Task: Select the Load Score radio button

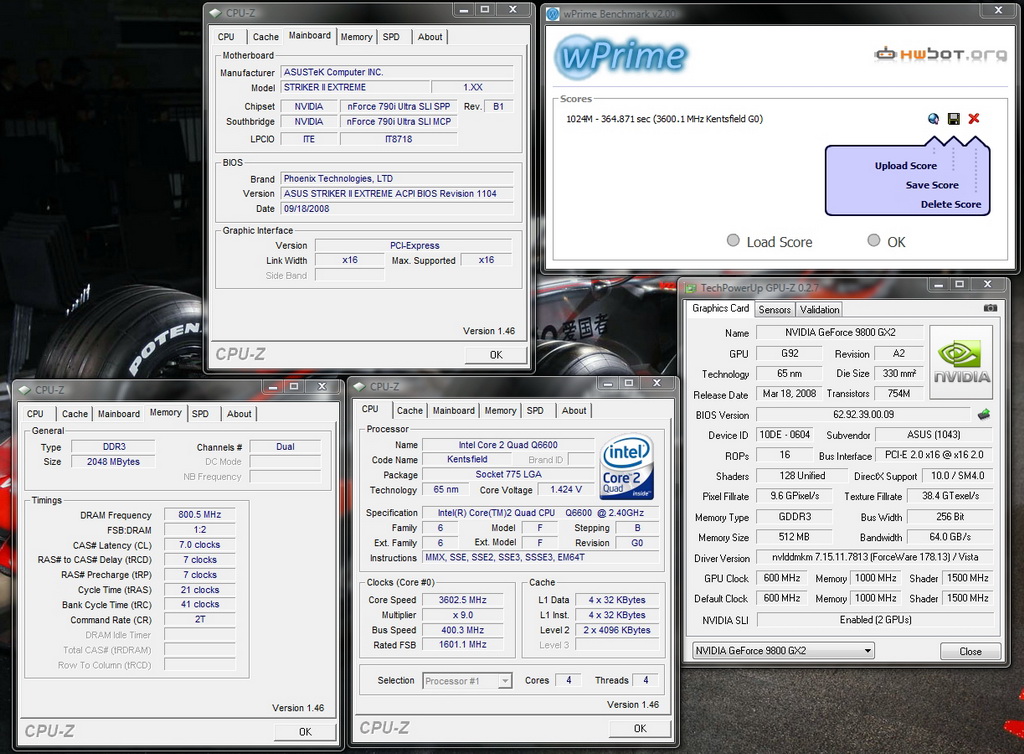Action: 733,240
